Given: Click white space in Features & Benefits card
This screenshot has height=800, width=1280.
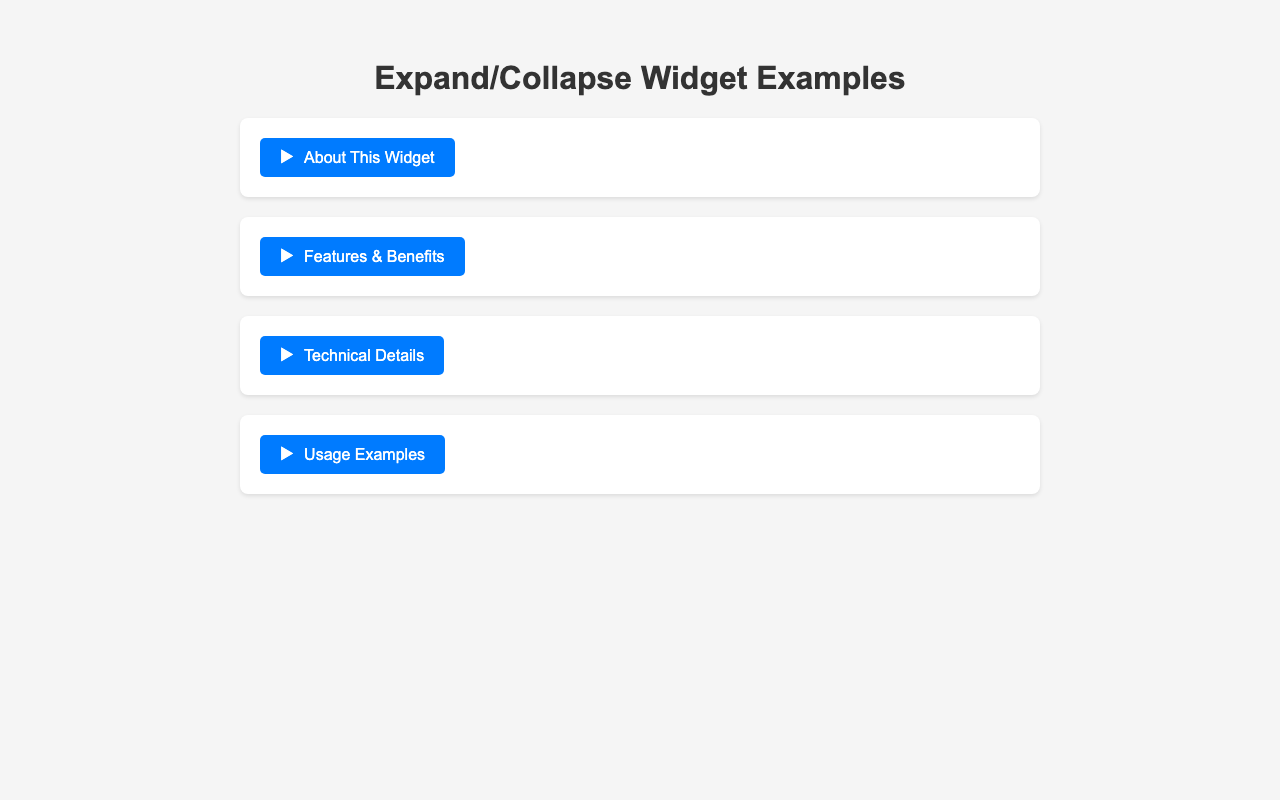Looking at the screenshot, I should point(740,256).
